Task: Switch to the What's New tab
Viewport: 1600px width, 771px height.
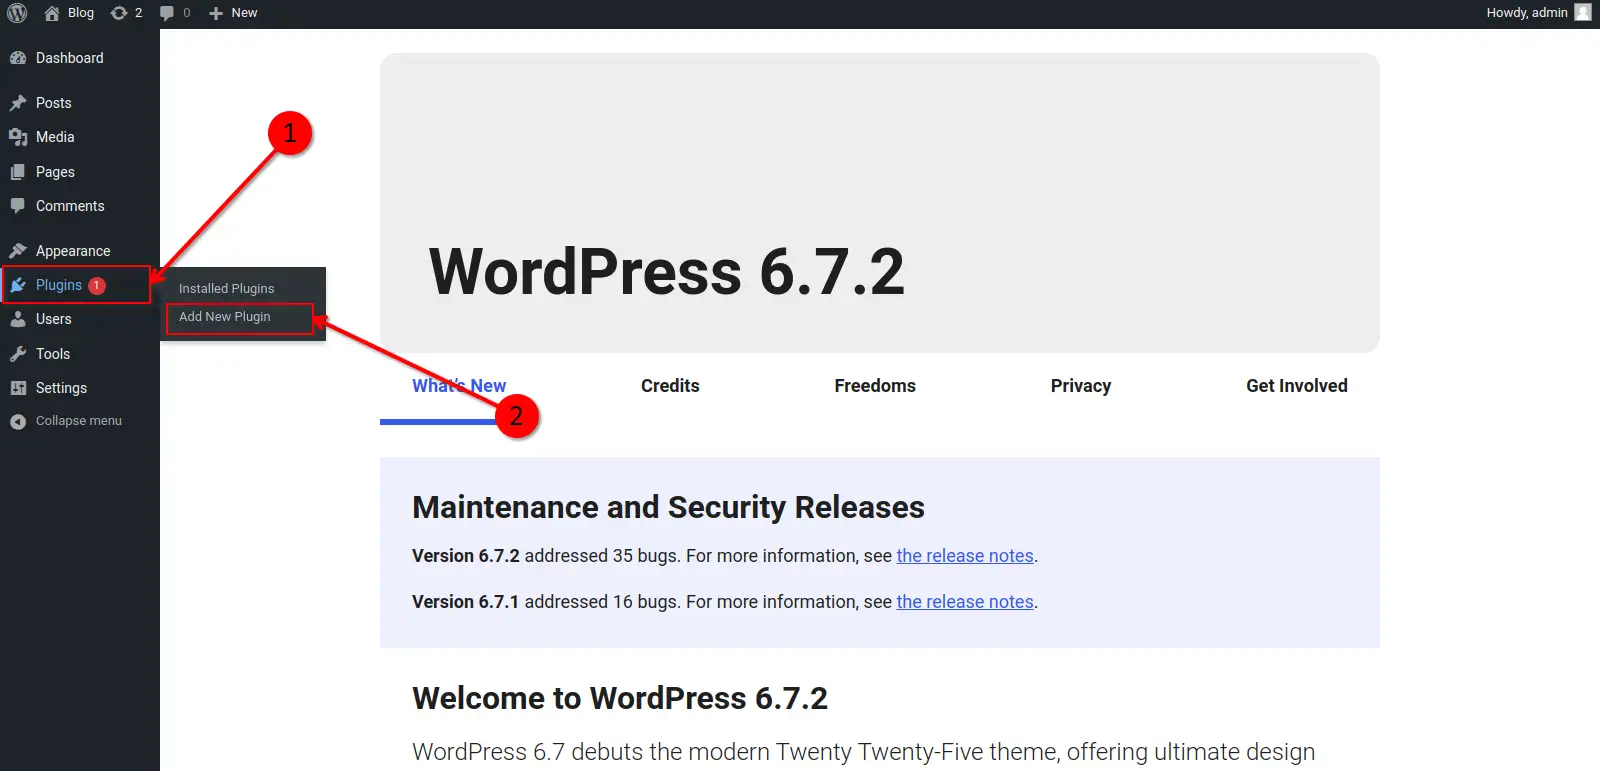Action: pyautogui.click(x=459, y=386)
